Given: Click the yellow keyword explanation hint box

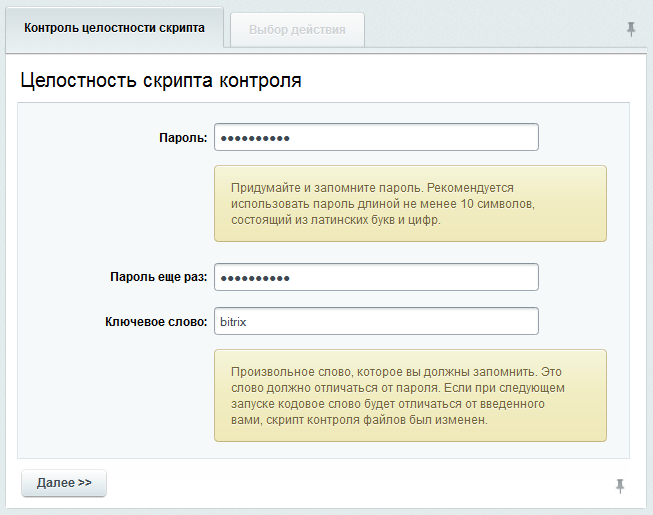Looking at the screenshot, I should 410,395.
